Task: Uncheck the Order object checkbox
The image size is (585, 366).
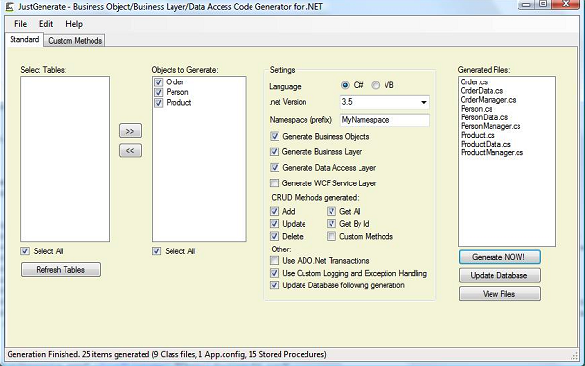Action: point(159,82)
